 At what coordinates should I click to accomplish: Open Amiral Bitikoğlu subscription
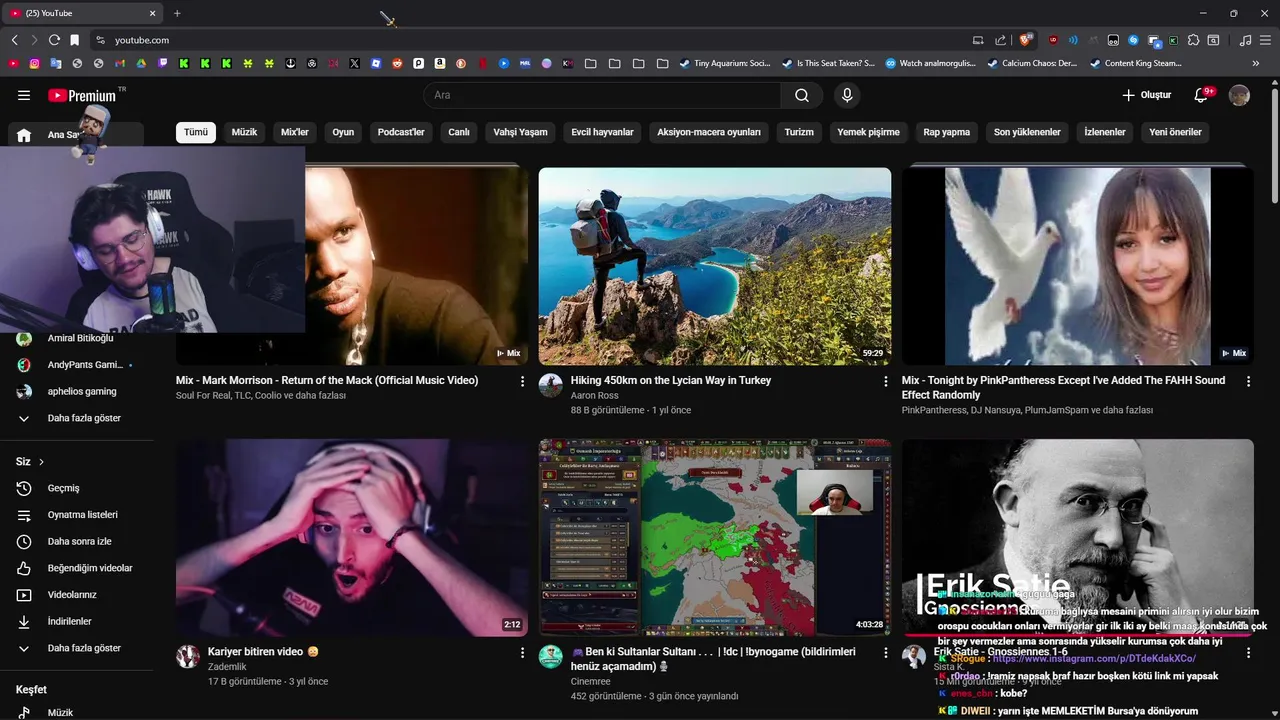(80, 338)
